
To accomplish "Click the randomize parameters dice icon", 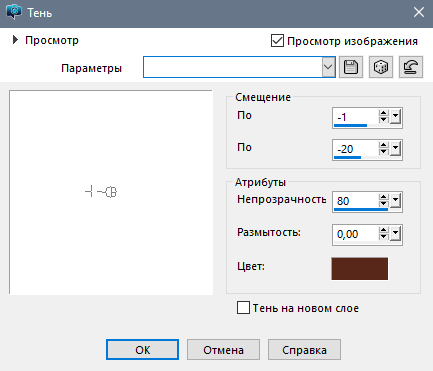I will [381, 67].
